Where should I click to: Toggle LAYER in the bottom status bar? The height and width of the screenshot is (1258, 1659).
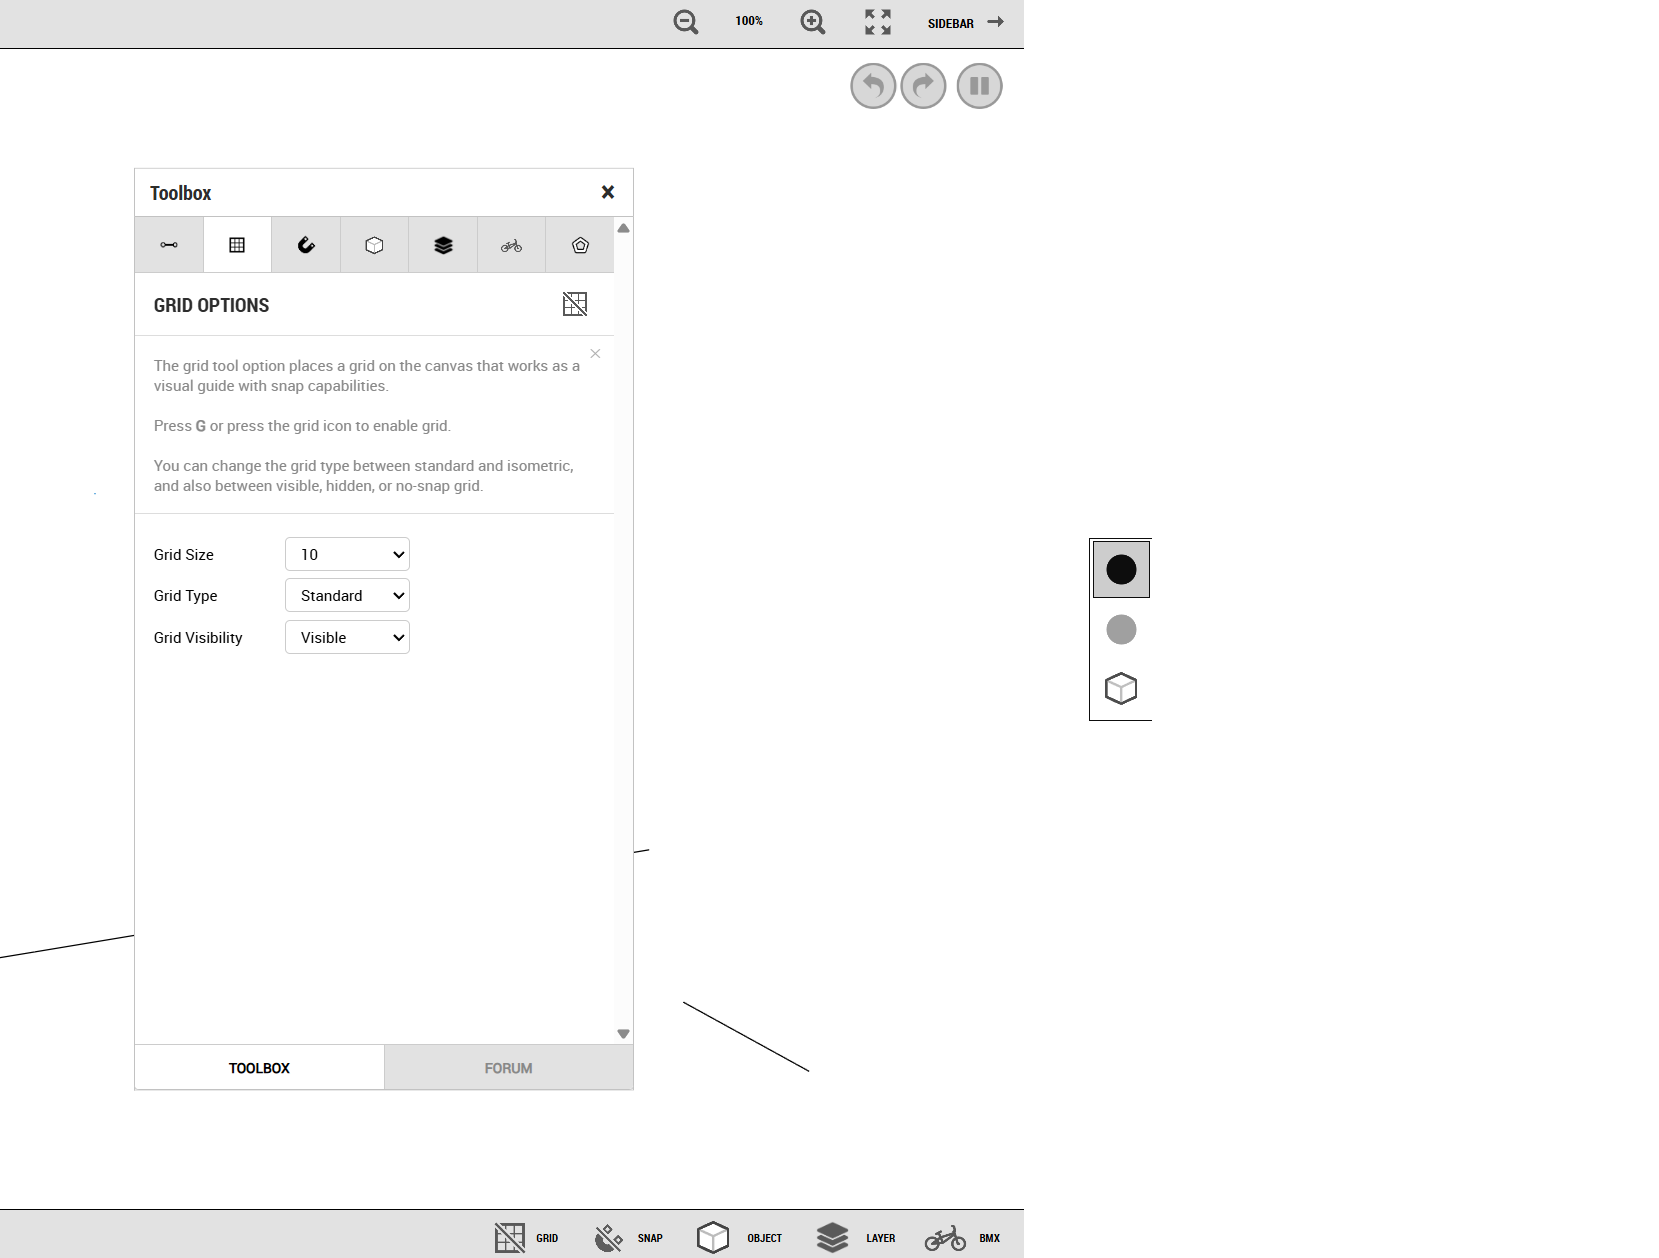coord(859,1237)
